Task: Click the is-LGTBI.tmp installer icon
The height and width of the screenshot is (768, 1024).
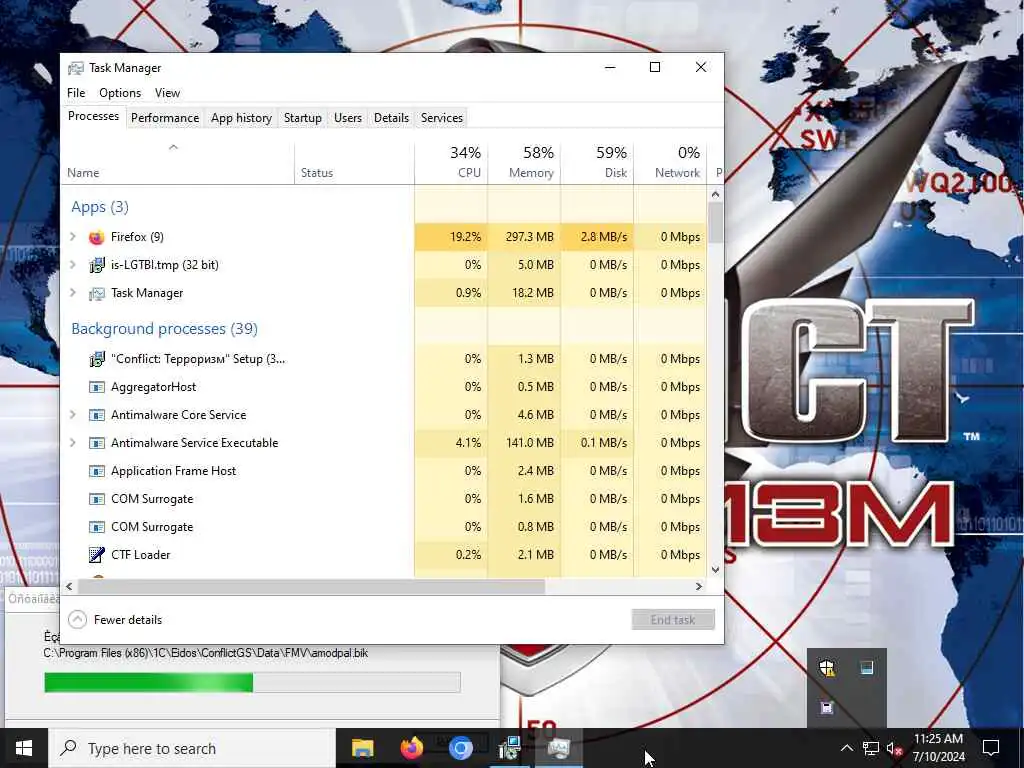Action: tap(97, 265)
